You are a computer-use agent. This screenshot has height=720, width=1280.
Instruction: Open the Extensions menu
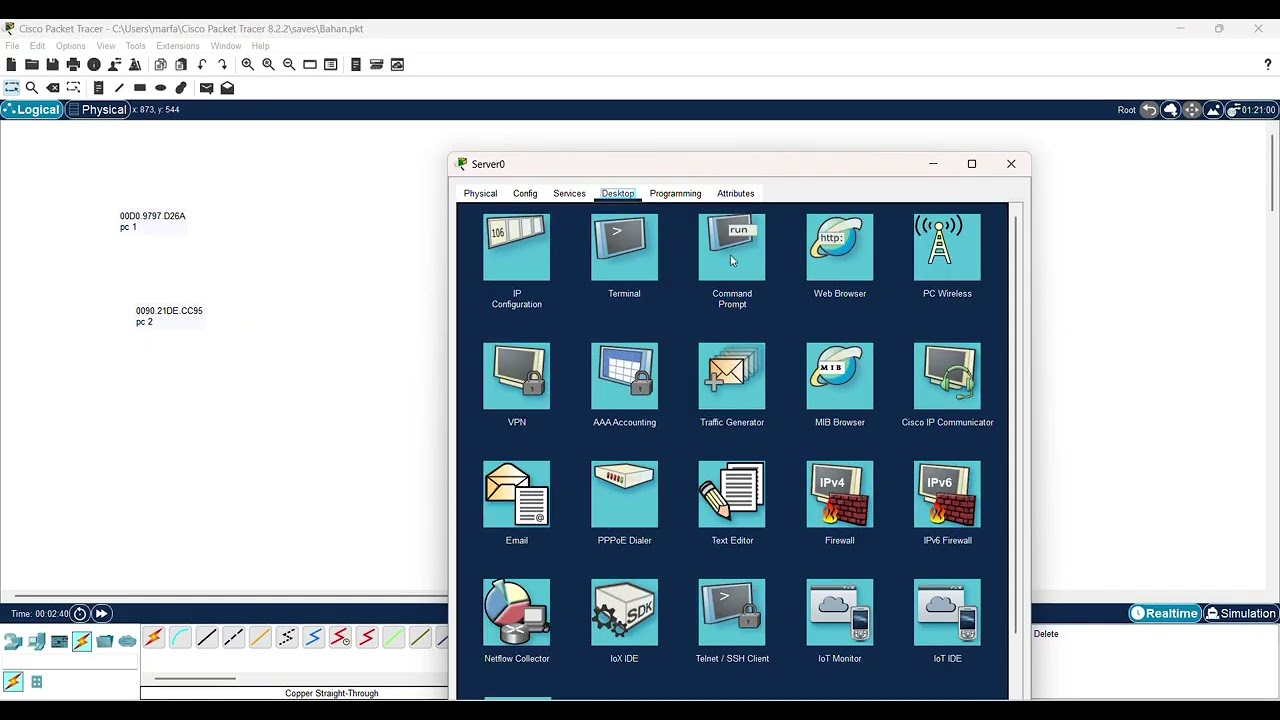pyautogui.click(x=178, y=46)
